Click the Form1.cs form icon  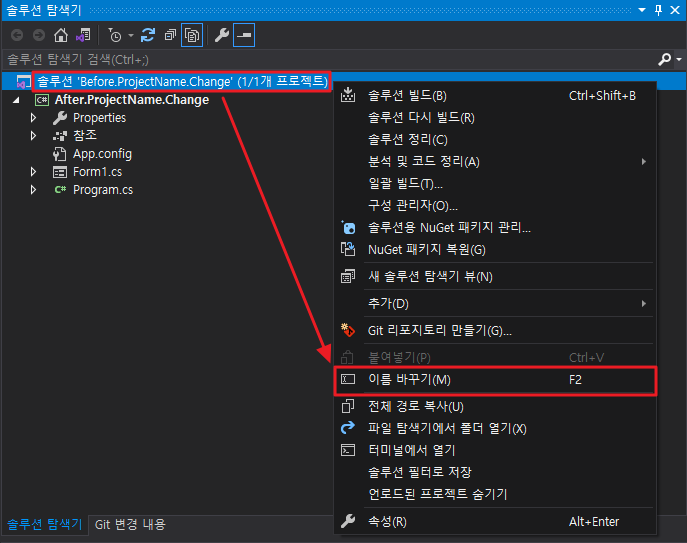(x=60, y=172)
